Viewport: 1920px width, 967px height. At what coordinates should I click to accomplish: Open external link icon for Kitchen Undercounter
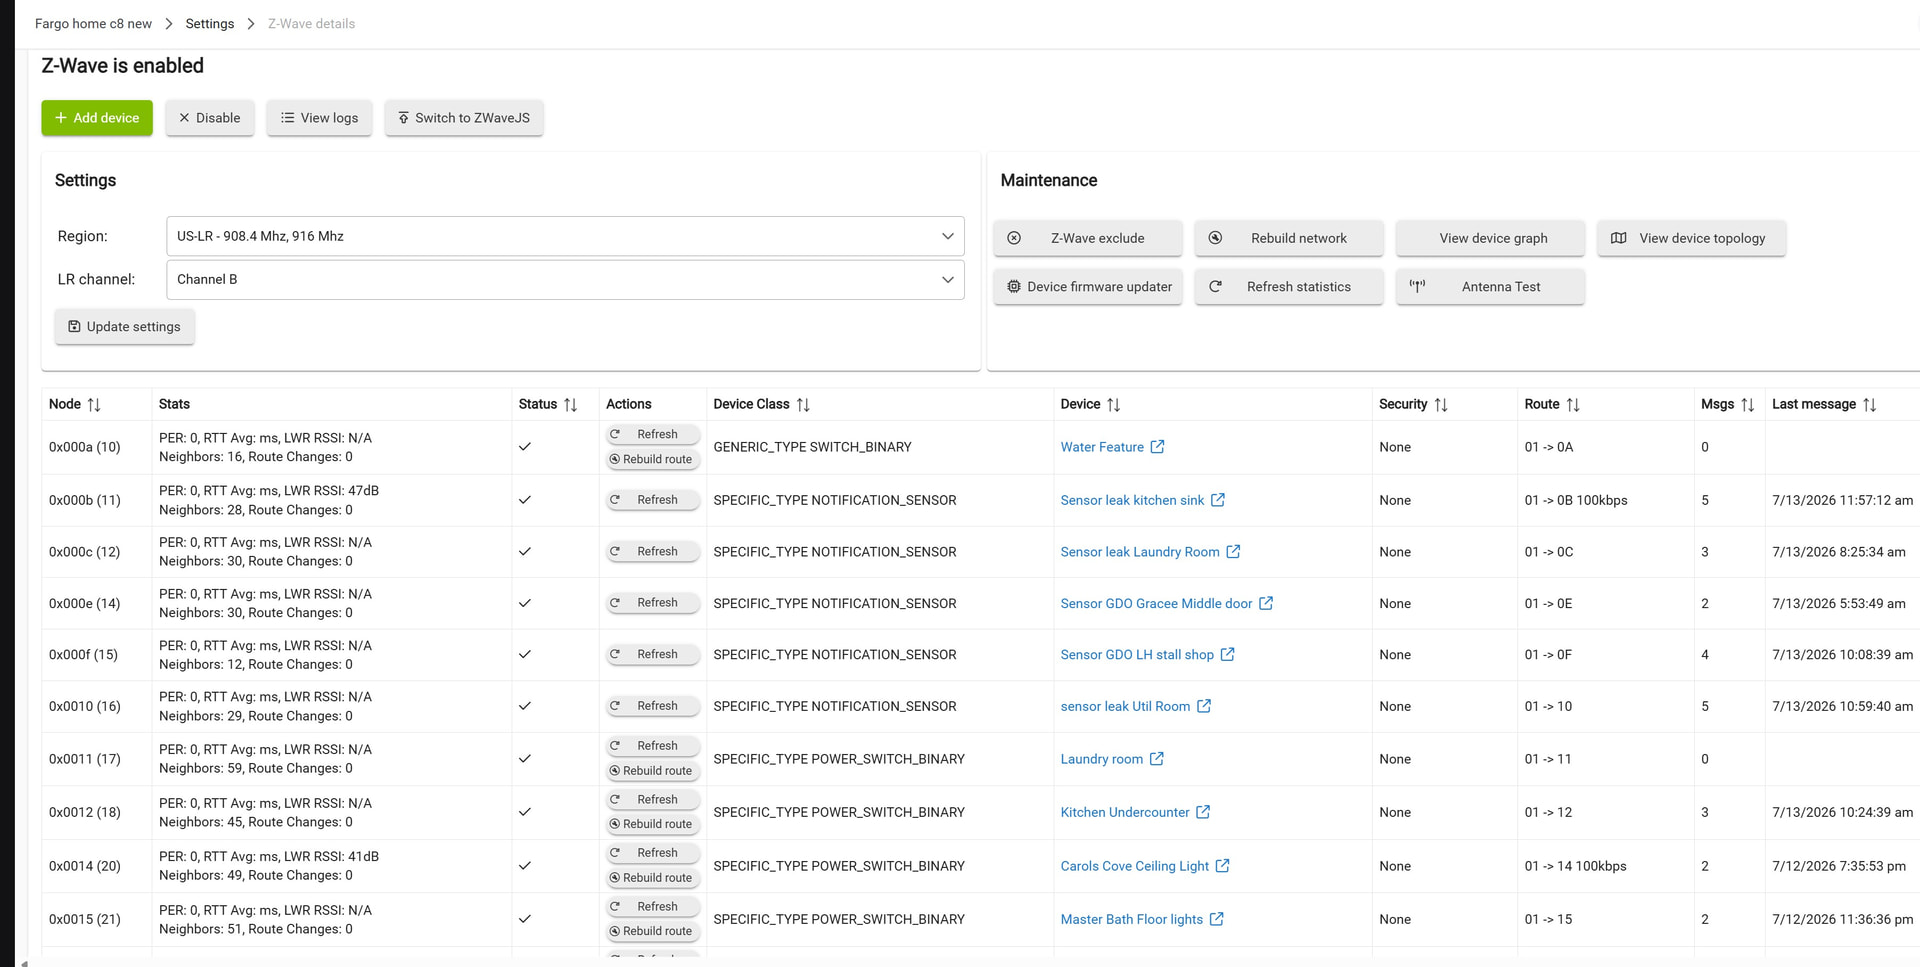click(x=1203, y=812)
